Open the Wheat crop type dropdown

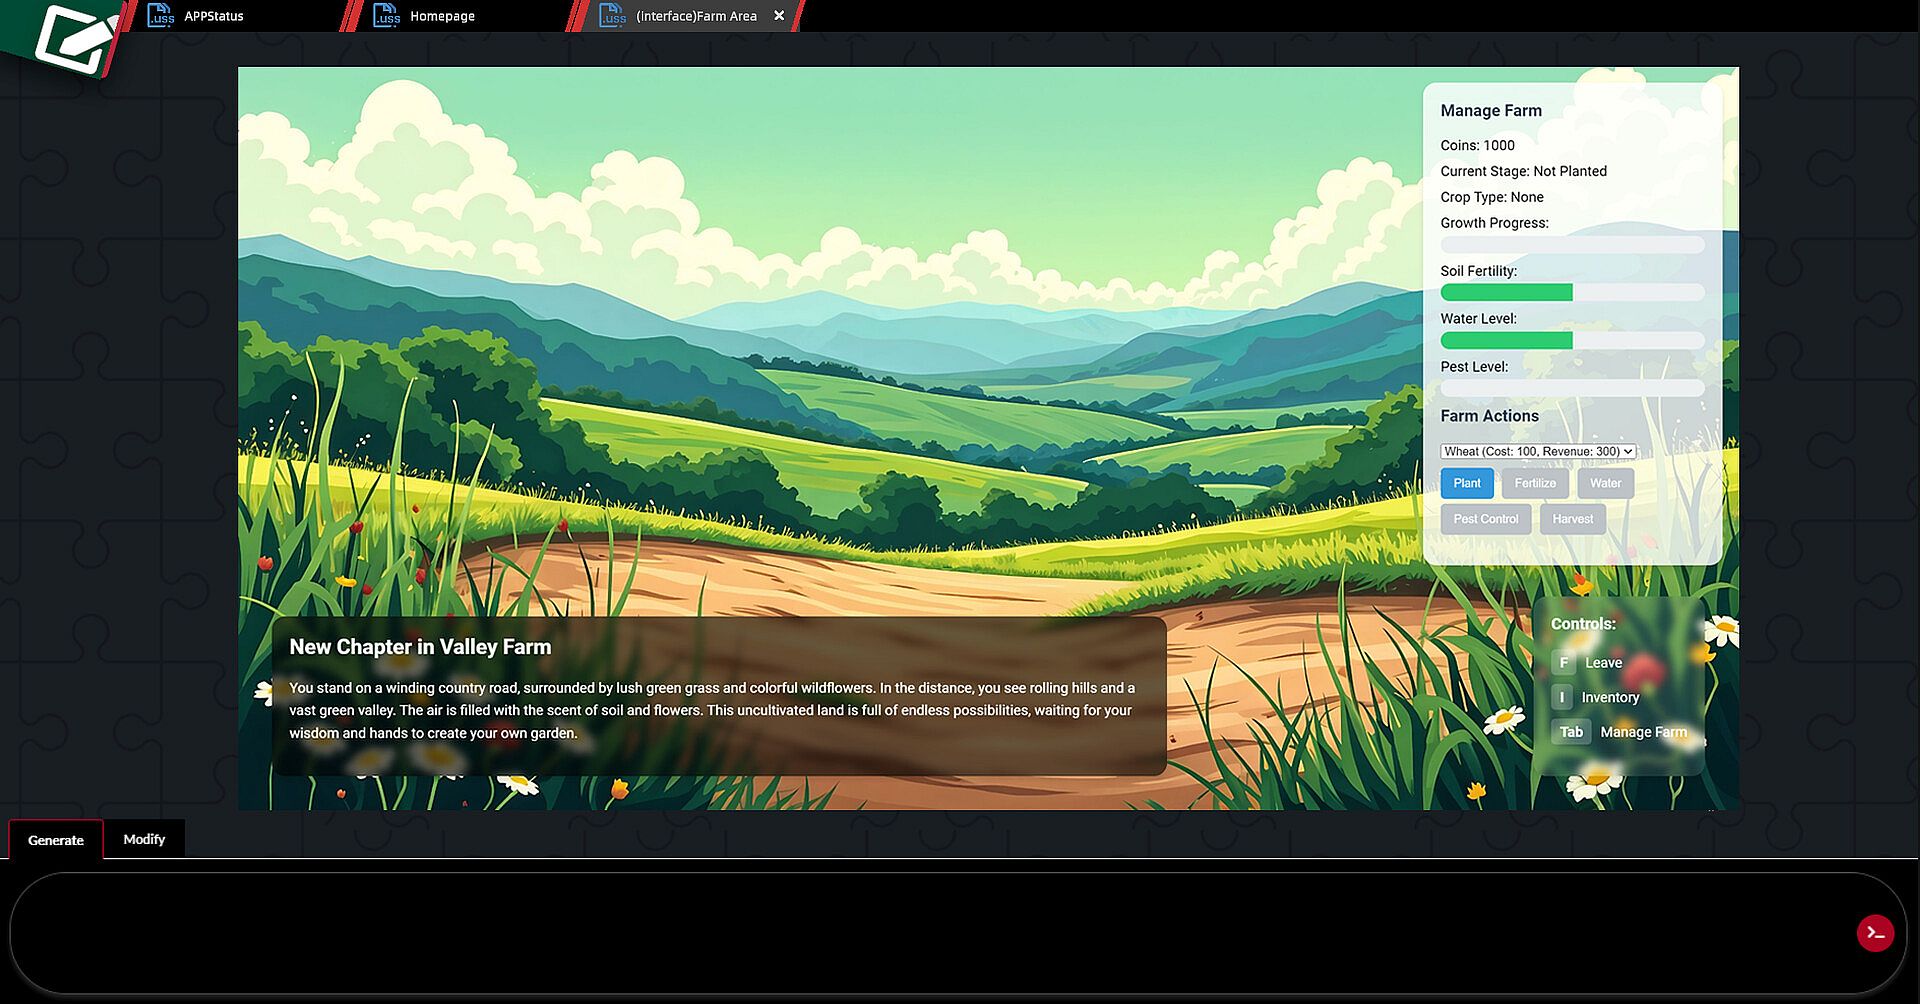click(1538, 451)
